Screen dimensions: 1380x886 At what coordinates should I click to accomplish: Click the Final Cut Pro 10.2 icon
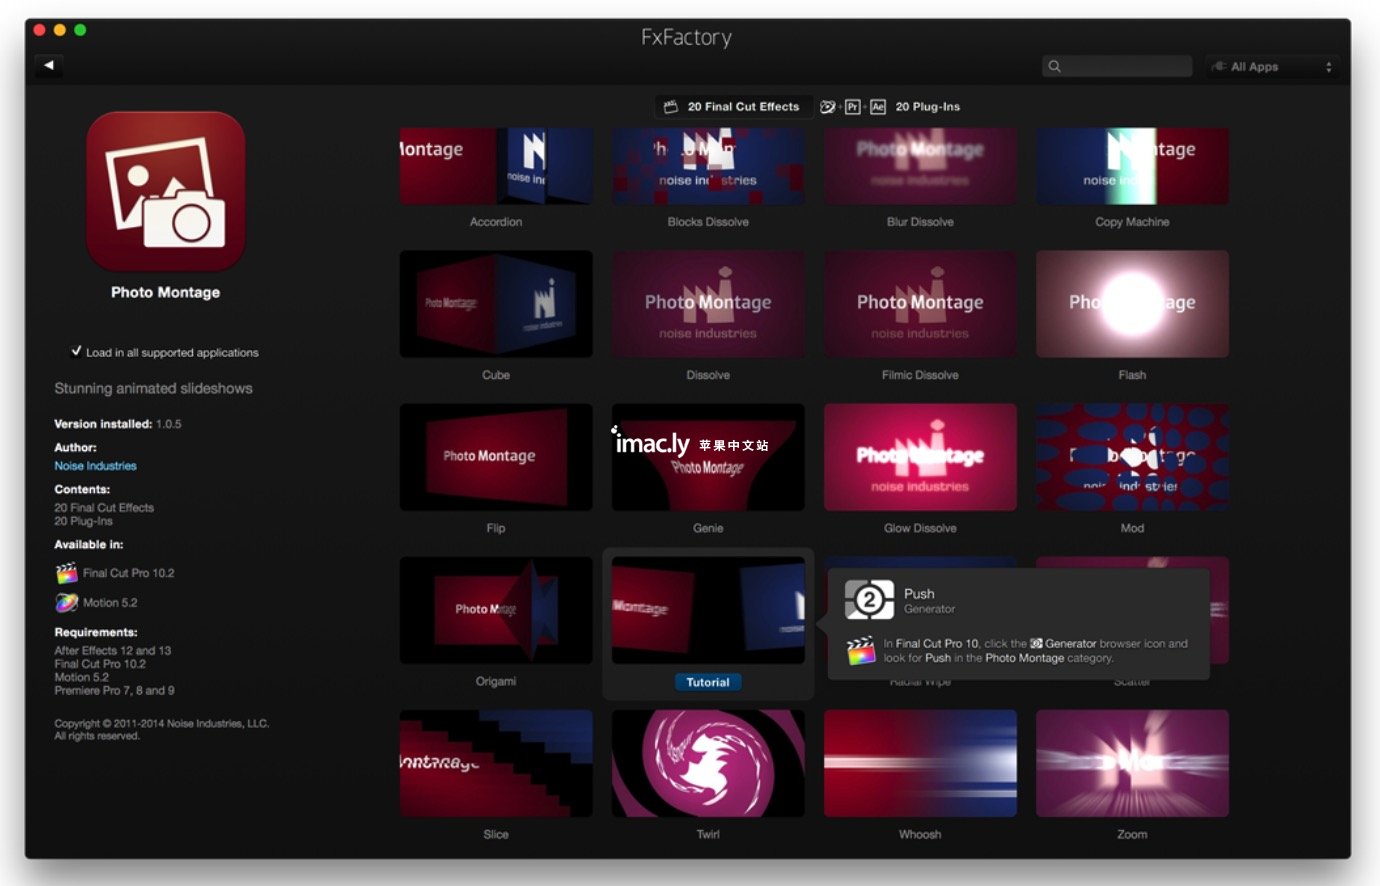(x=67, y=573)
